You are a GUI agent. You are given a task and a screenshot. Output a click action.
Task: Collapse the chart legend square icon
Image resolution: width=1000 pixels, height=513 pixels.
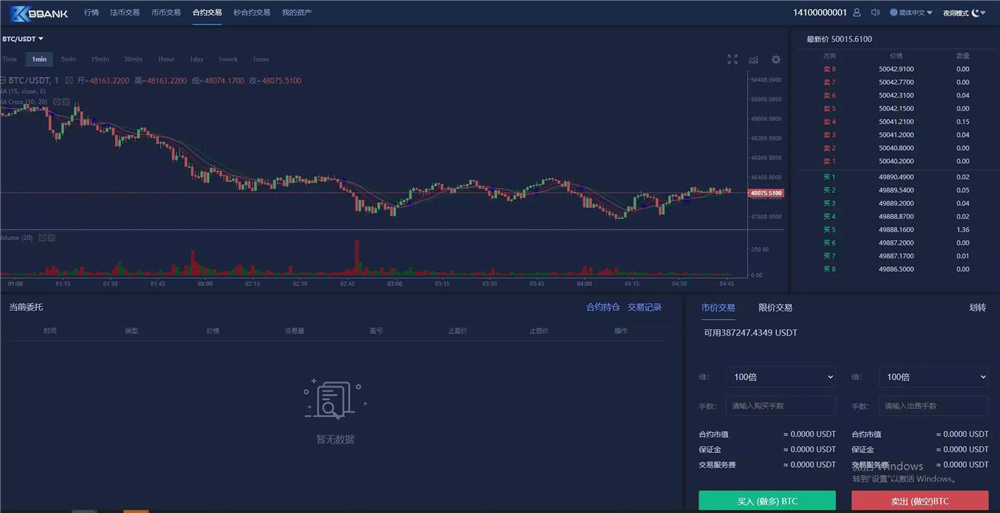3,80
